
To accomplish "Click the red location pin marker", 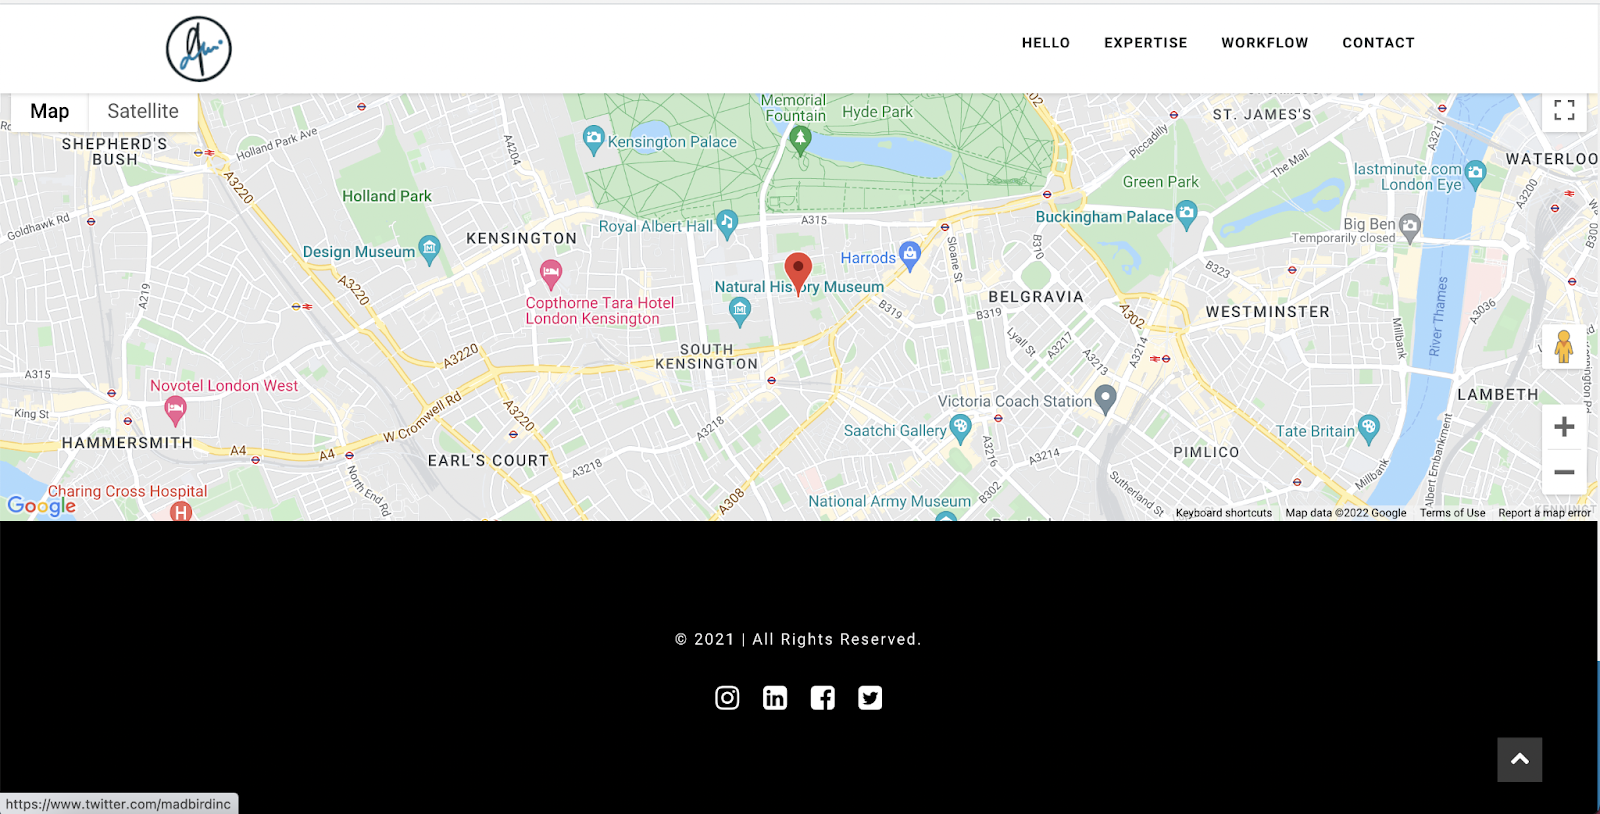I will click(x=798, y=272).
